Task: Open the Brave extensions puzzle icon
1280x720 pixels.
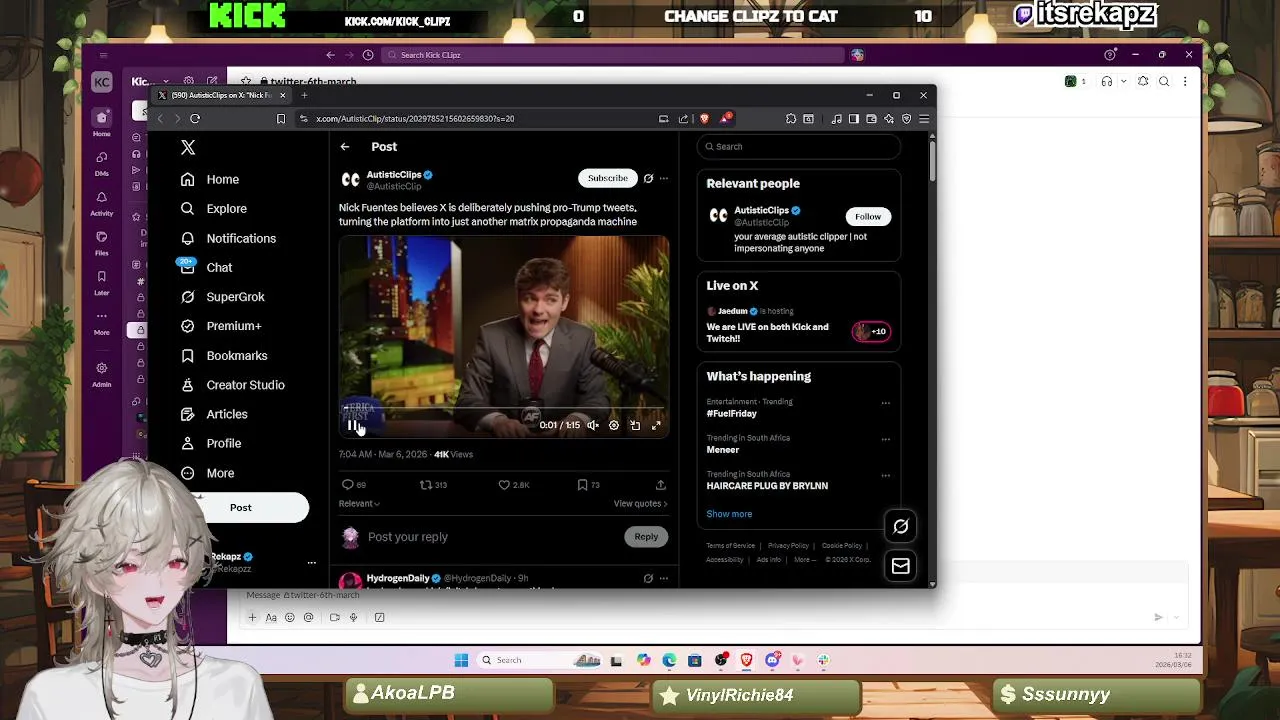Action: coord(791,119)
